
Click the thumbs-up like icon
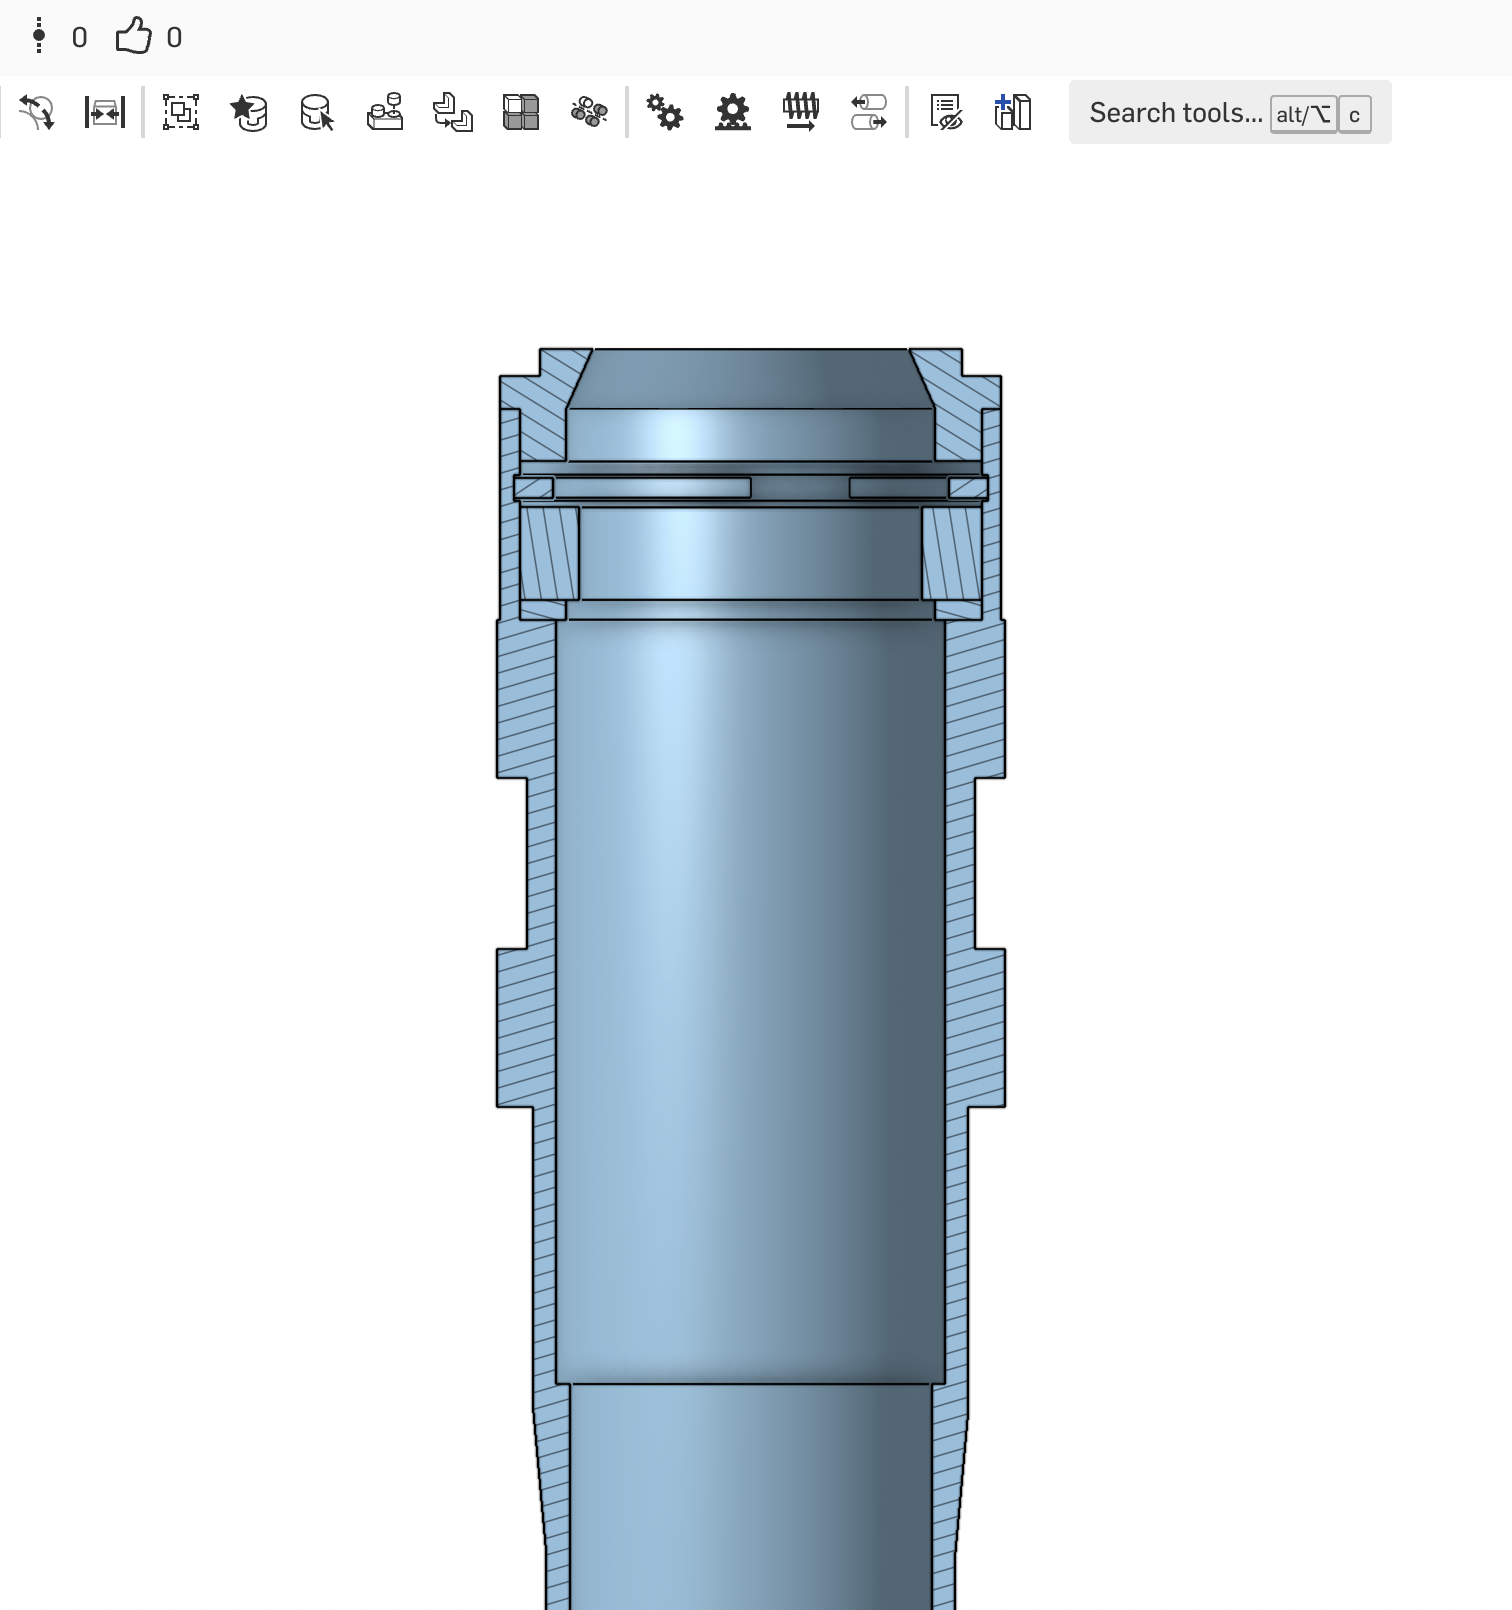(x=133, y=37)
